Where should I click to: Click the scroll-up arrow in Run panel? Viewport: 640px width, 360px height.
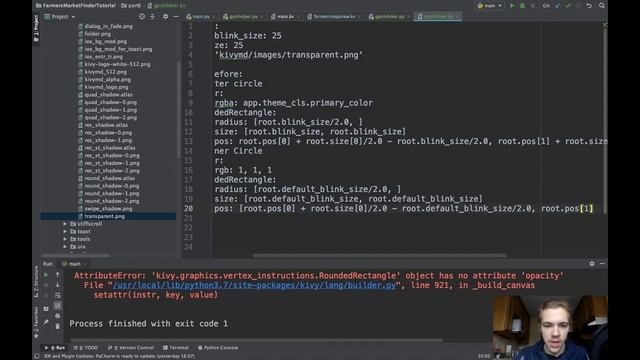(x=58, y=275)
